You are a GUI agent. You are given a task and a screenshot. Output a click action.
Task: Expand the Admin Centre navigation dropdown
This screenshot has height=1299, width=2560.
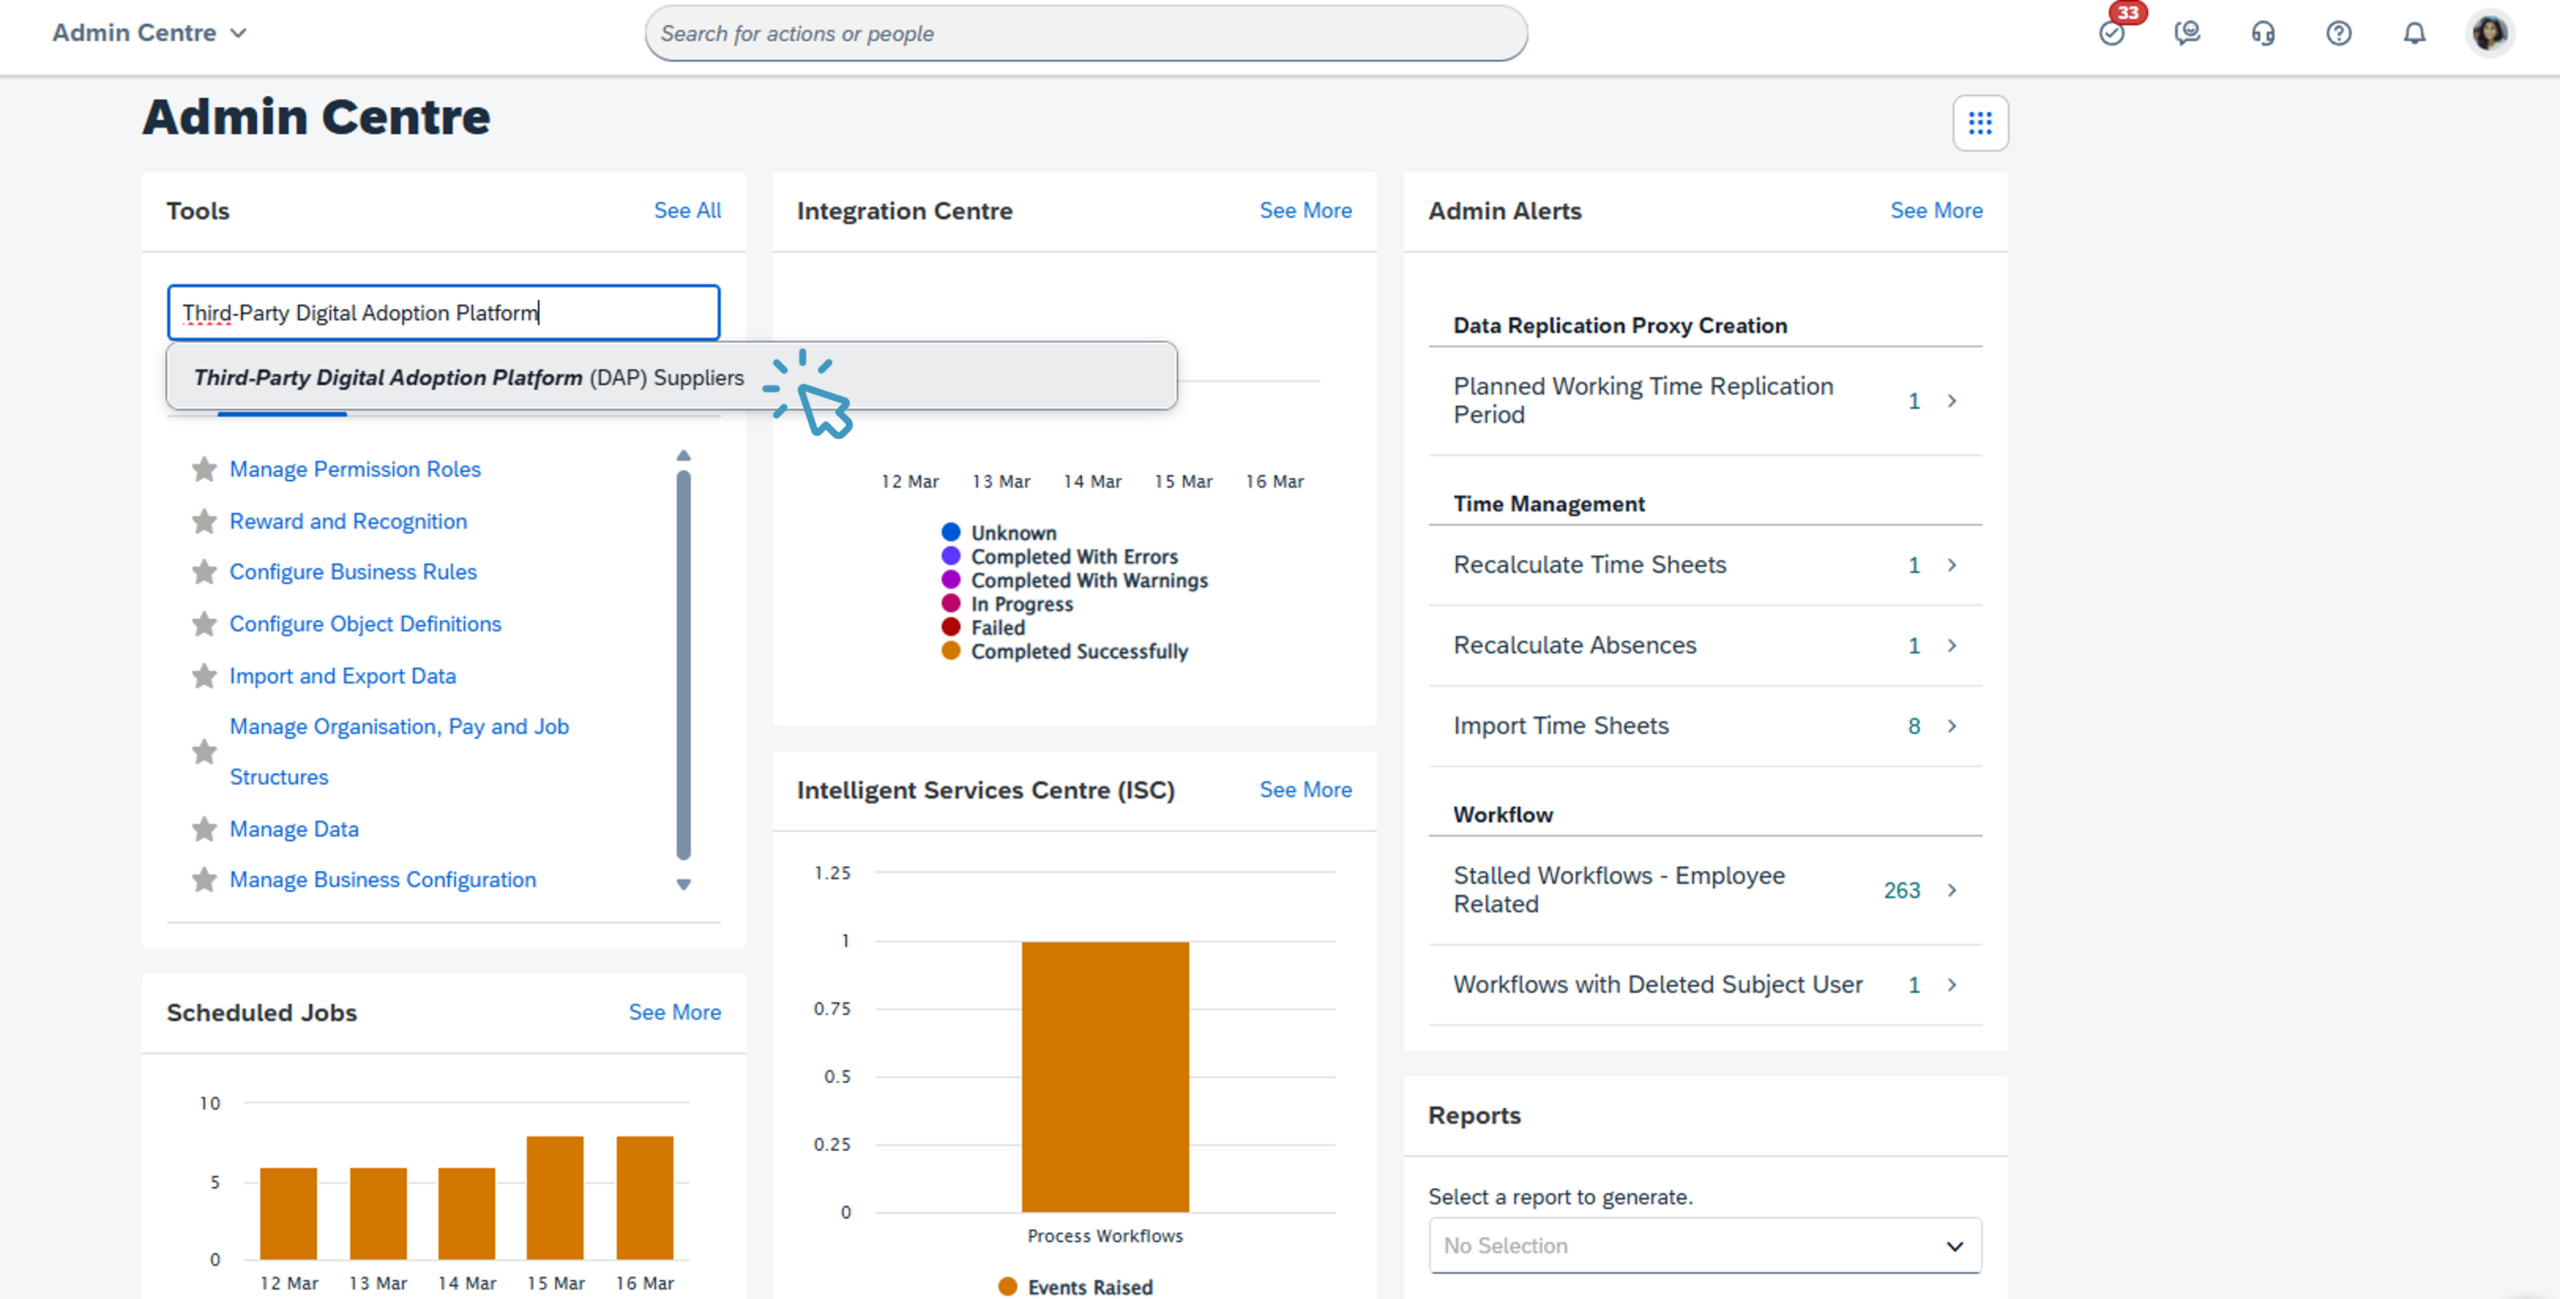tap(149, 33)
